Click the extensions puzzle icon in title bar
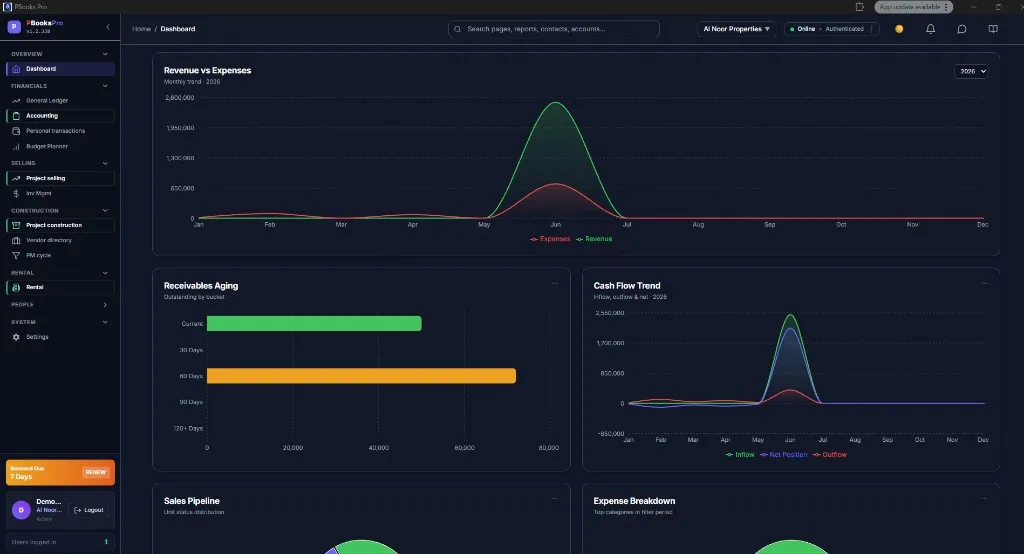This screenshot has height=554, width=1024. click(859, 7)
